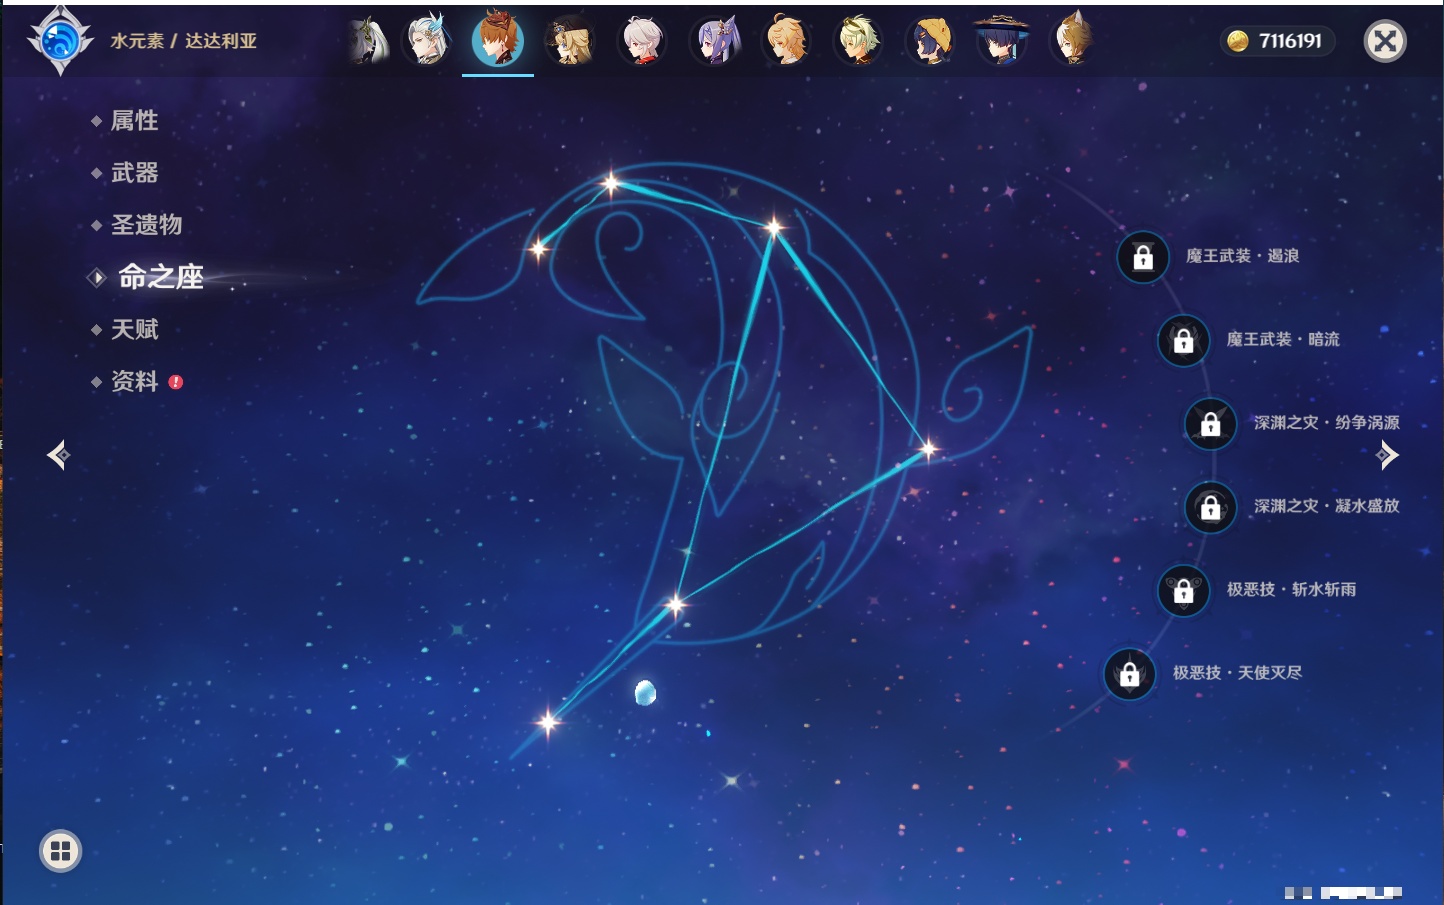Select the fox-eared character avatar
The width and height of the screenshot is (1444, 905).
point(1073,40)
